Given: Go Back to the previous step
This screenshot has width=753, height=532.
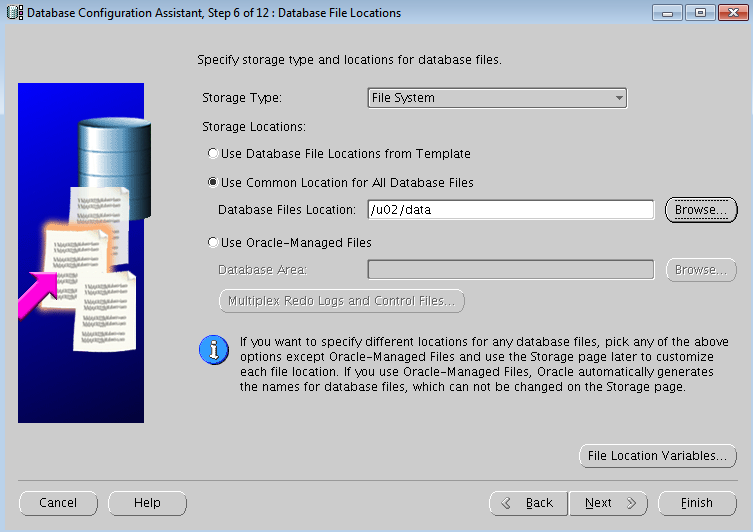Looking at the screenshot, I should pos(528,503).
